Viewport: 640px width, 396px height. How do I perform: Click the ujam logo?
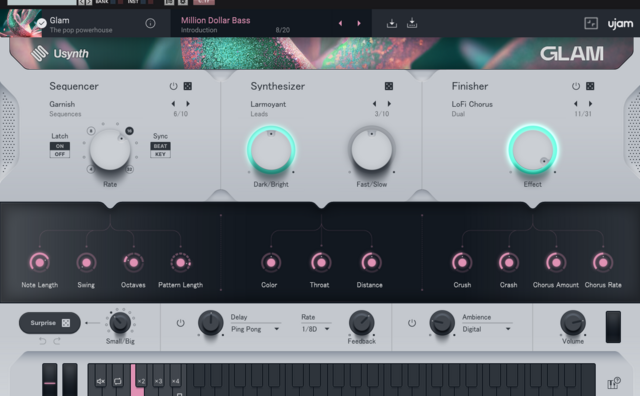coord(620,24)
